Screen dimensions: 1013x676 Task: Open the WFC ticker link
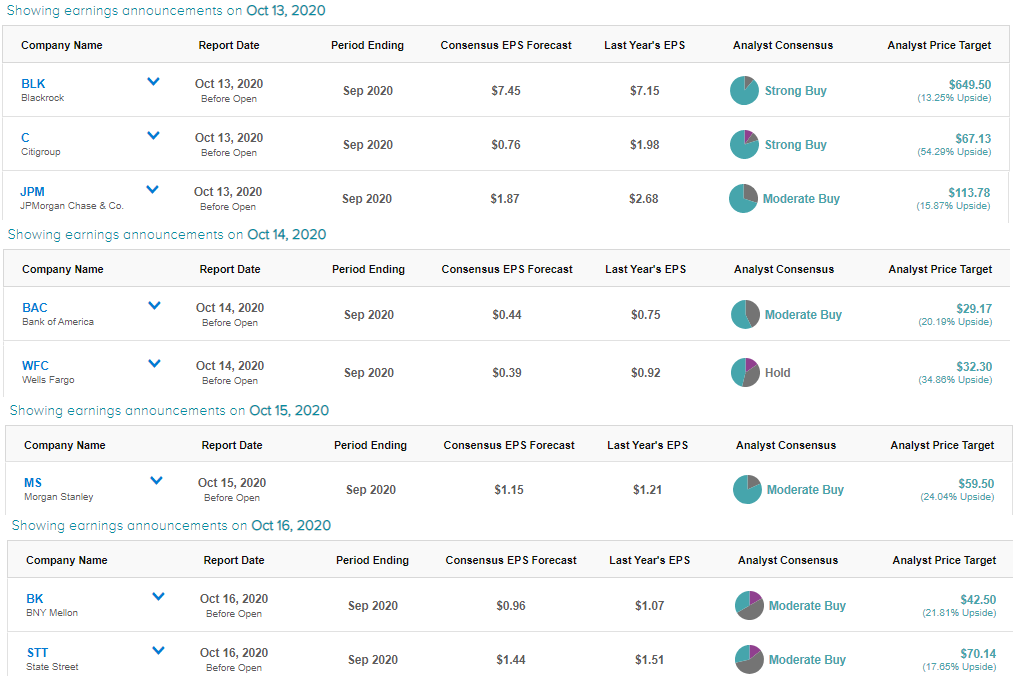click(36, 366)
